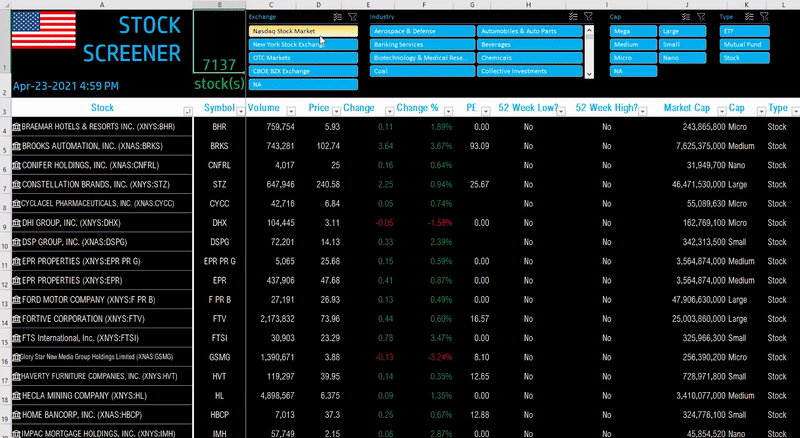The width and height of the screenshot is (800, 438).
Task: Open the Change column filter dropdown
Action: [389, 111]
